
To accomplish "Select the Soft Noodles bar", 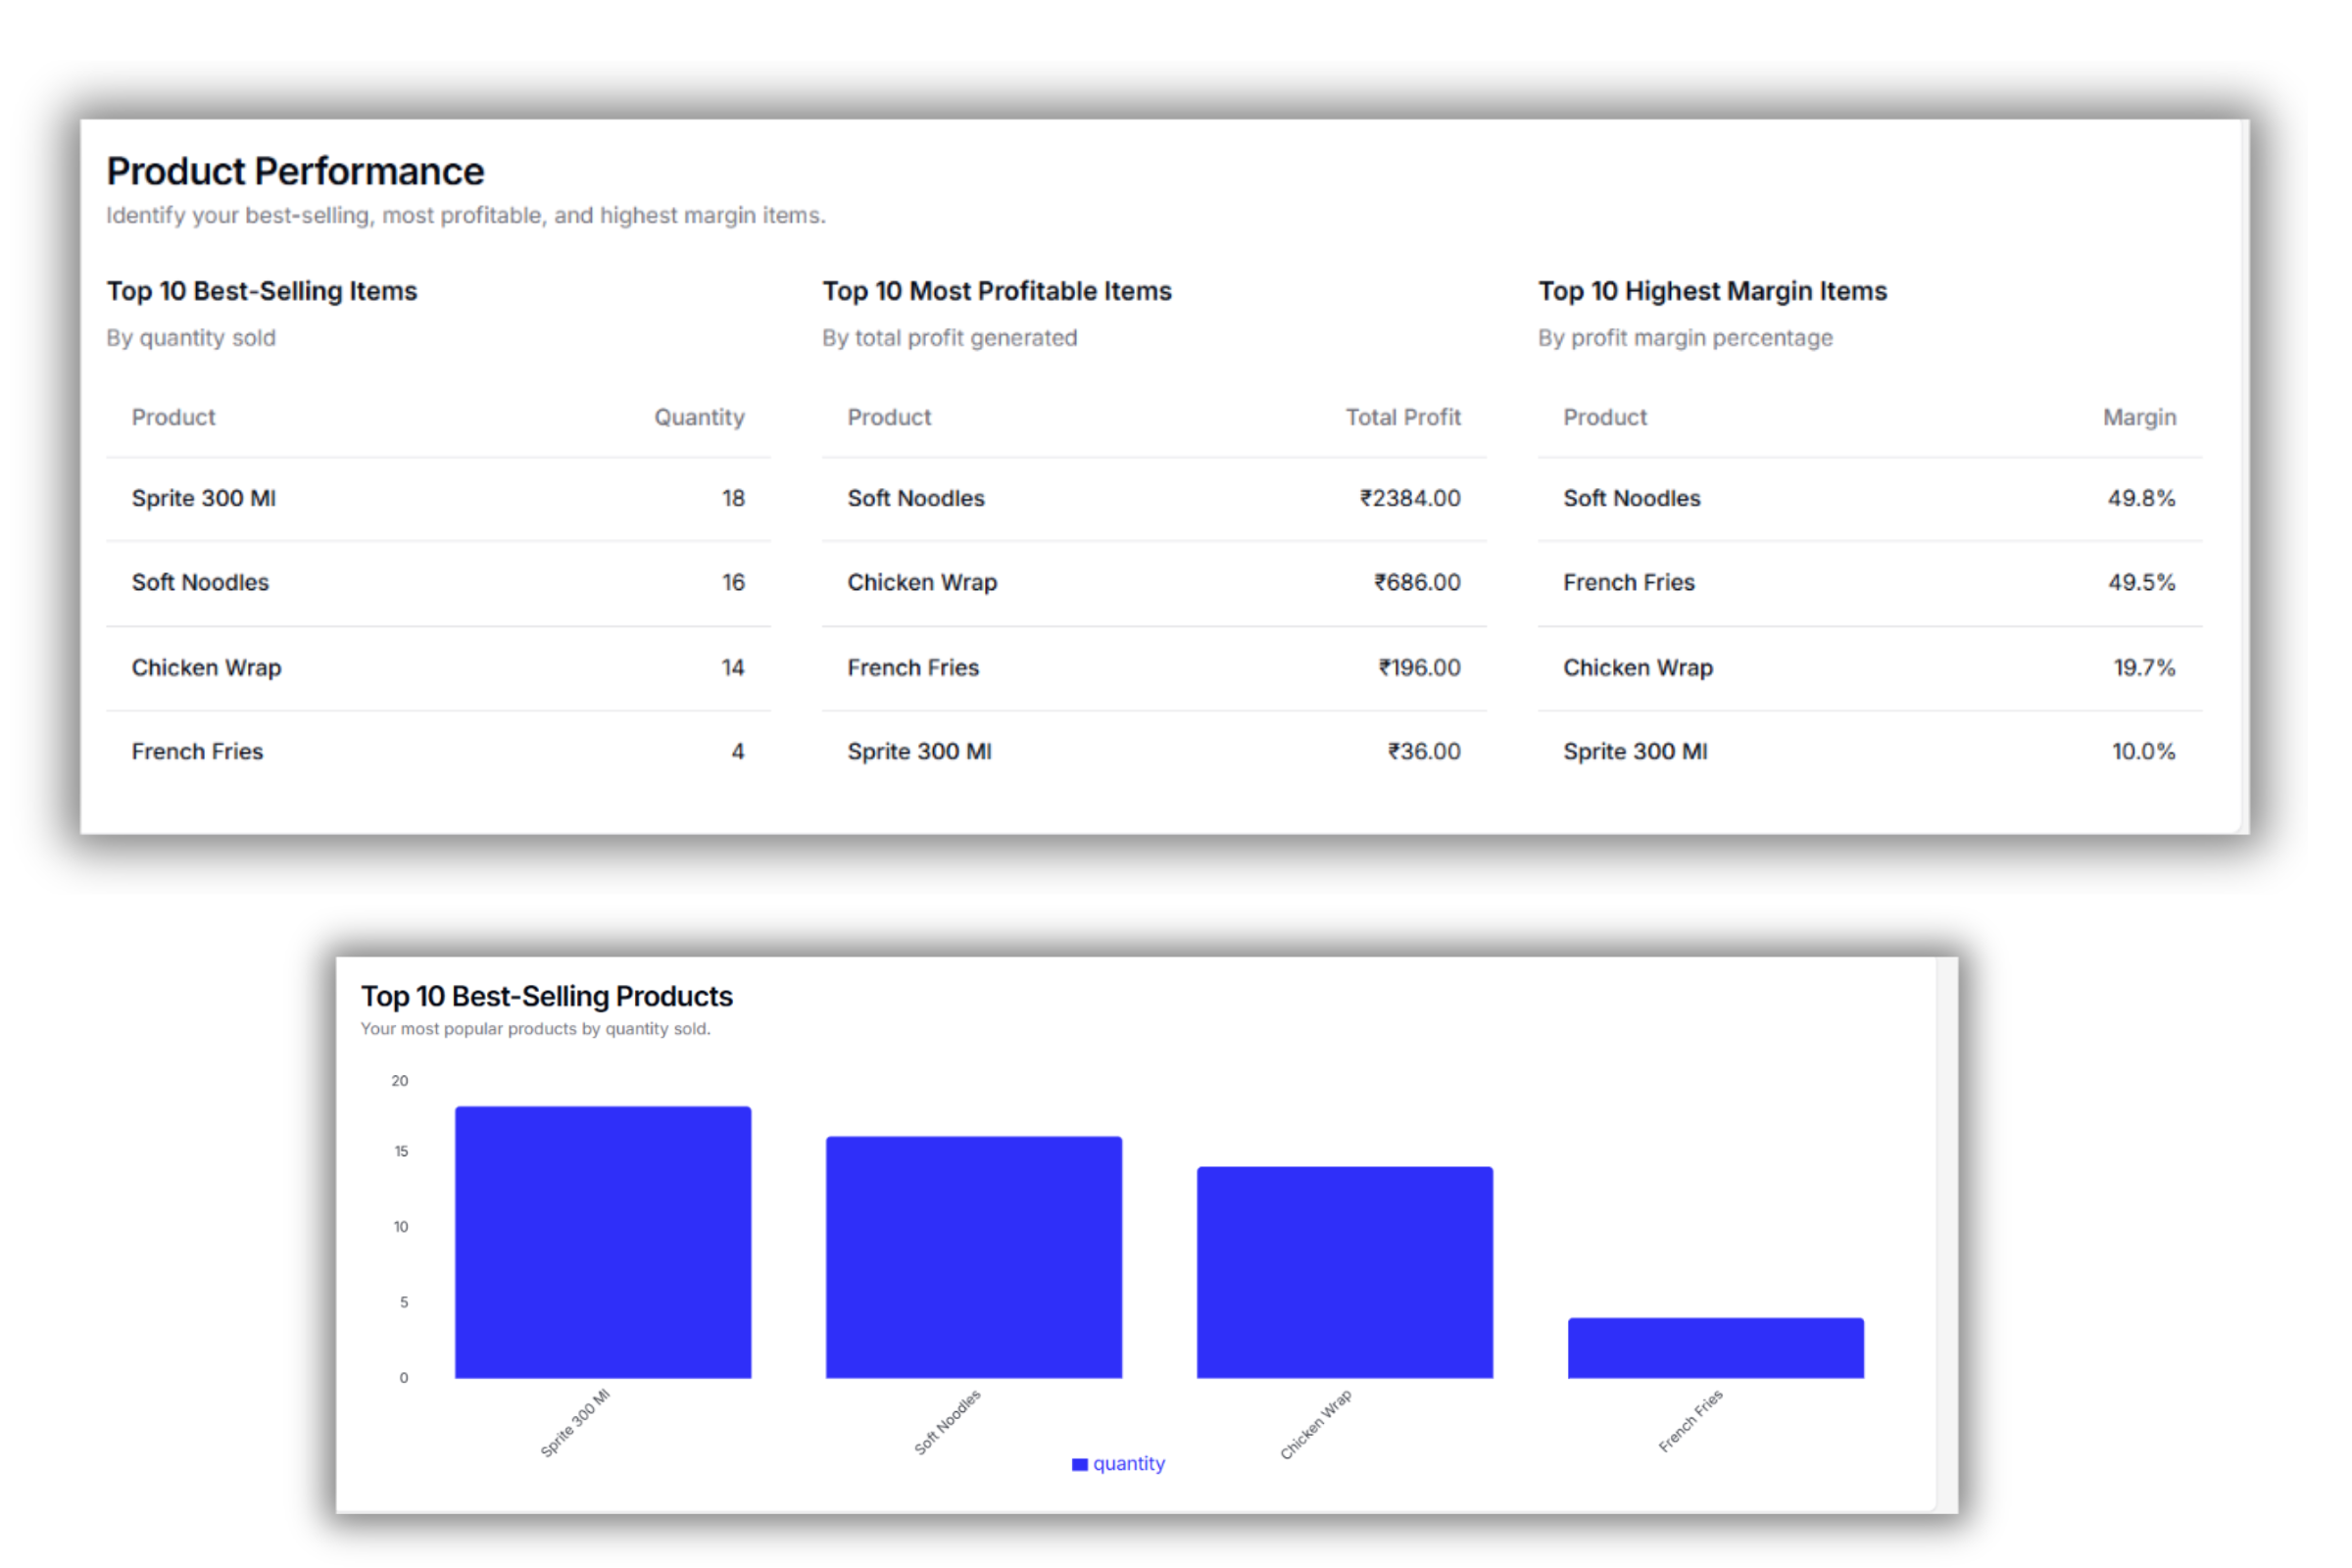I will (x=973, y=1255).
